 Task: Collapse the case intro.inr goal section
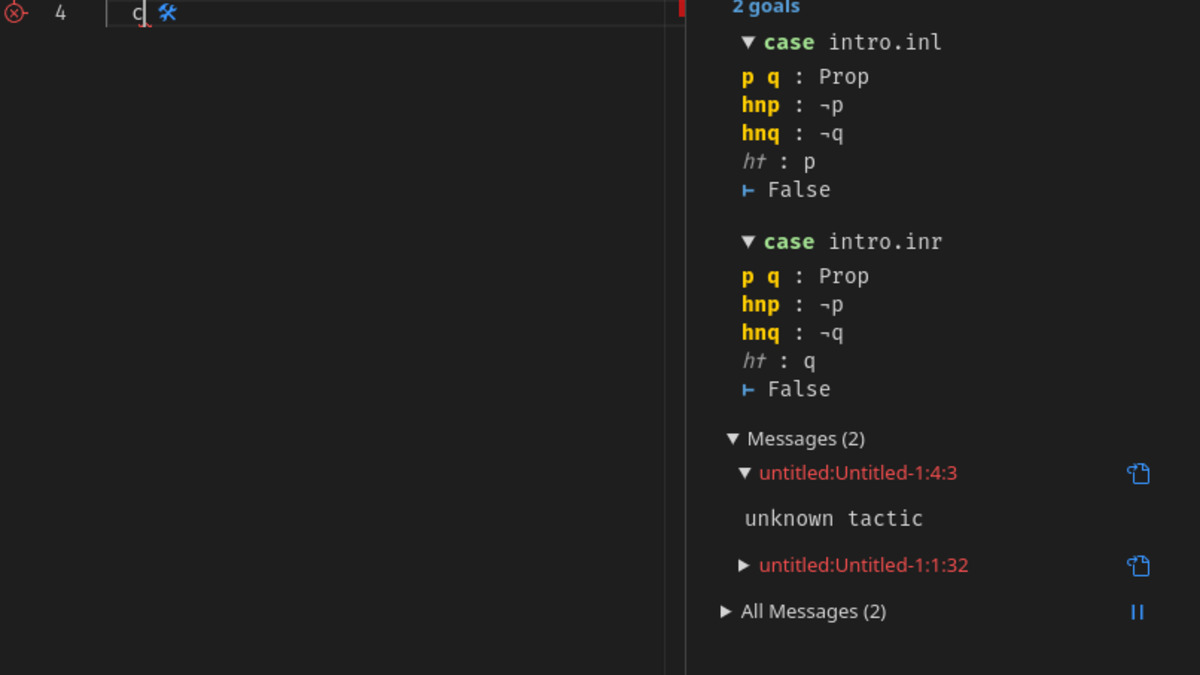tap(746, 241)
